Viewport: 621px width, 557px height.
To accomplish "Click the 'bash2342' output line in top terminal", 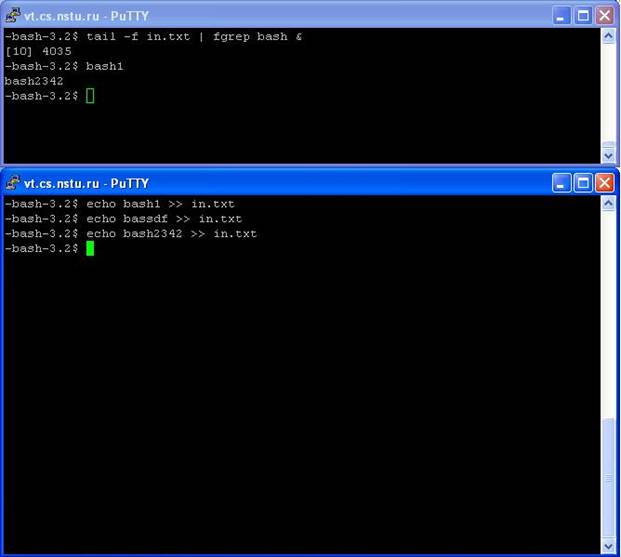I will pos(34,81).
